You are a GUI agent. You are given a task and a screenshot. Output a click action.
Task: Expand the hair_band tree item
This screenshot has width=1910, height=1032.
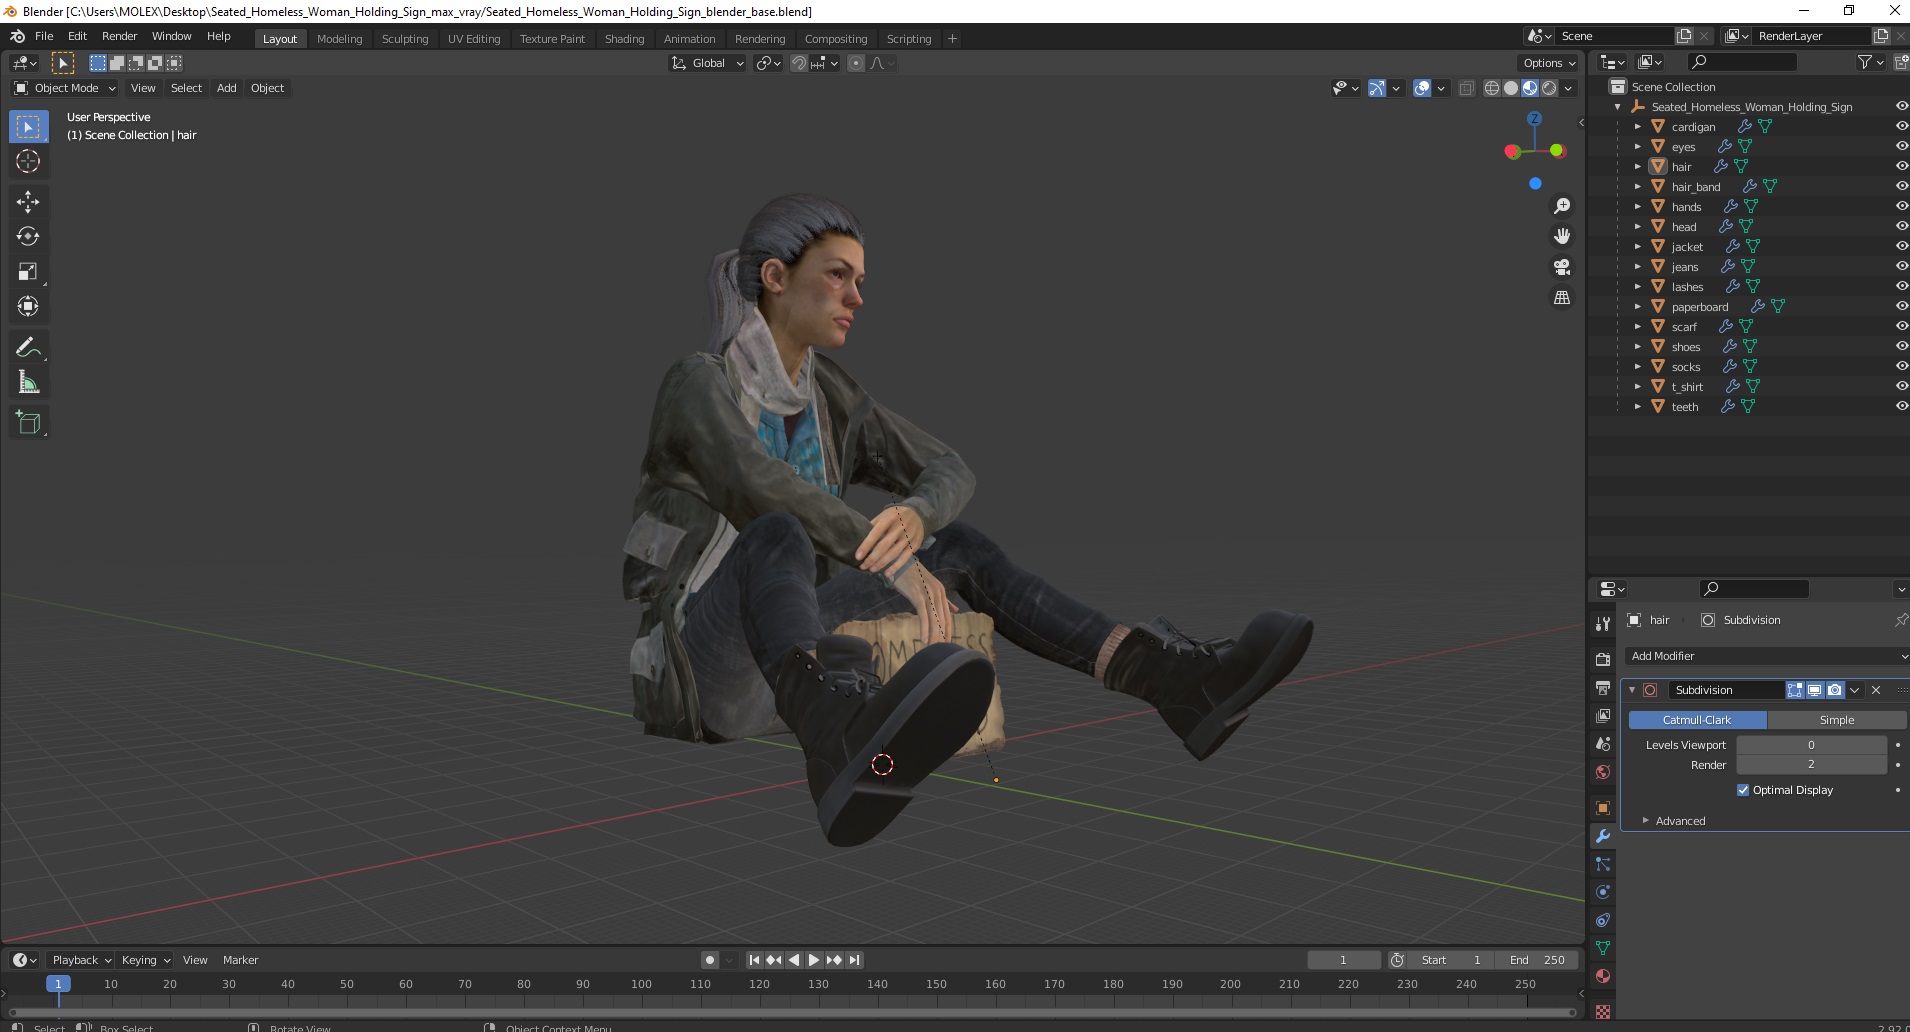click(1637, 187)
